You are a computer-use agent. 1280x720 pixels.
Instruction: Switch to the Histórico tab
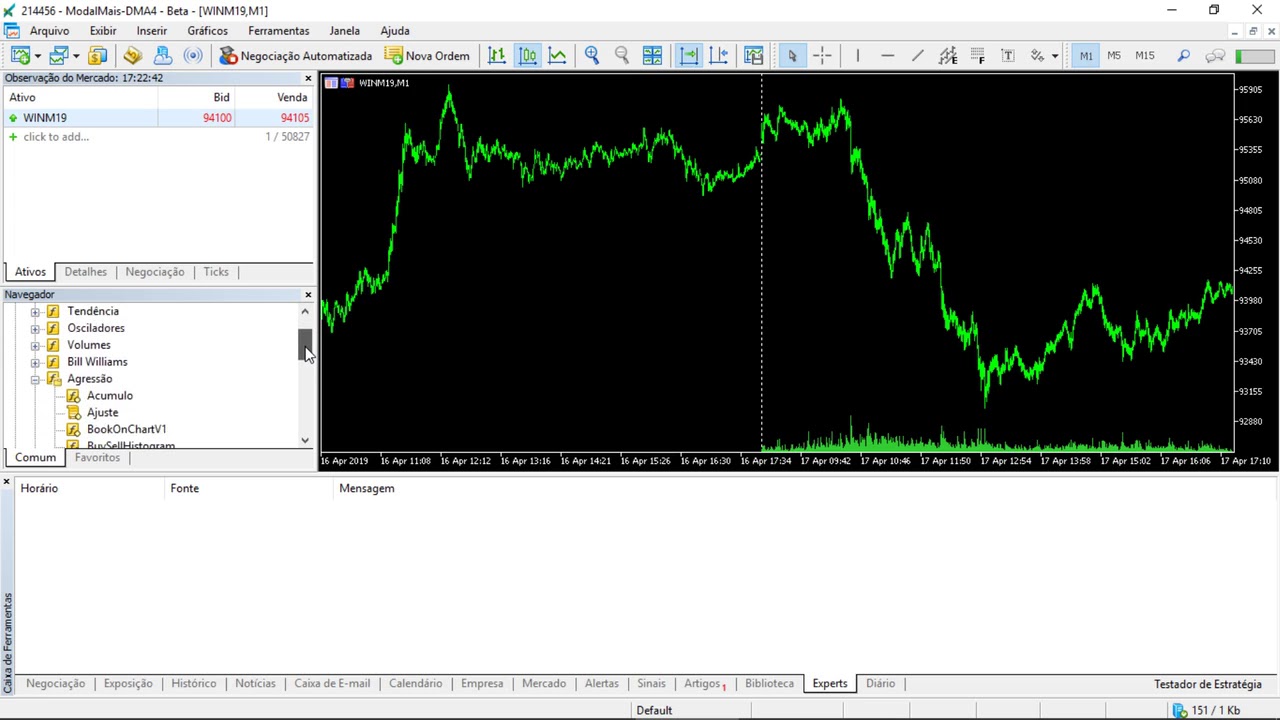(x=194, y=684)
